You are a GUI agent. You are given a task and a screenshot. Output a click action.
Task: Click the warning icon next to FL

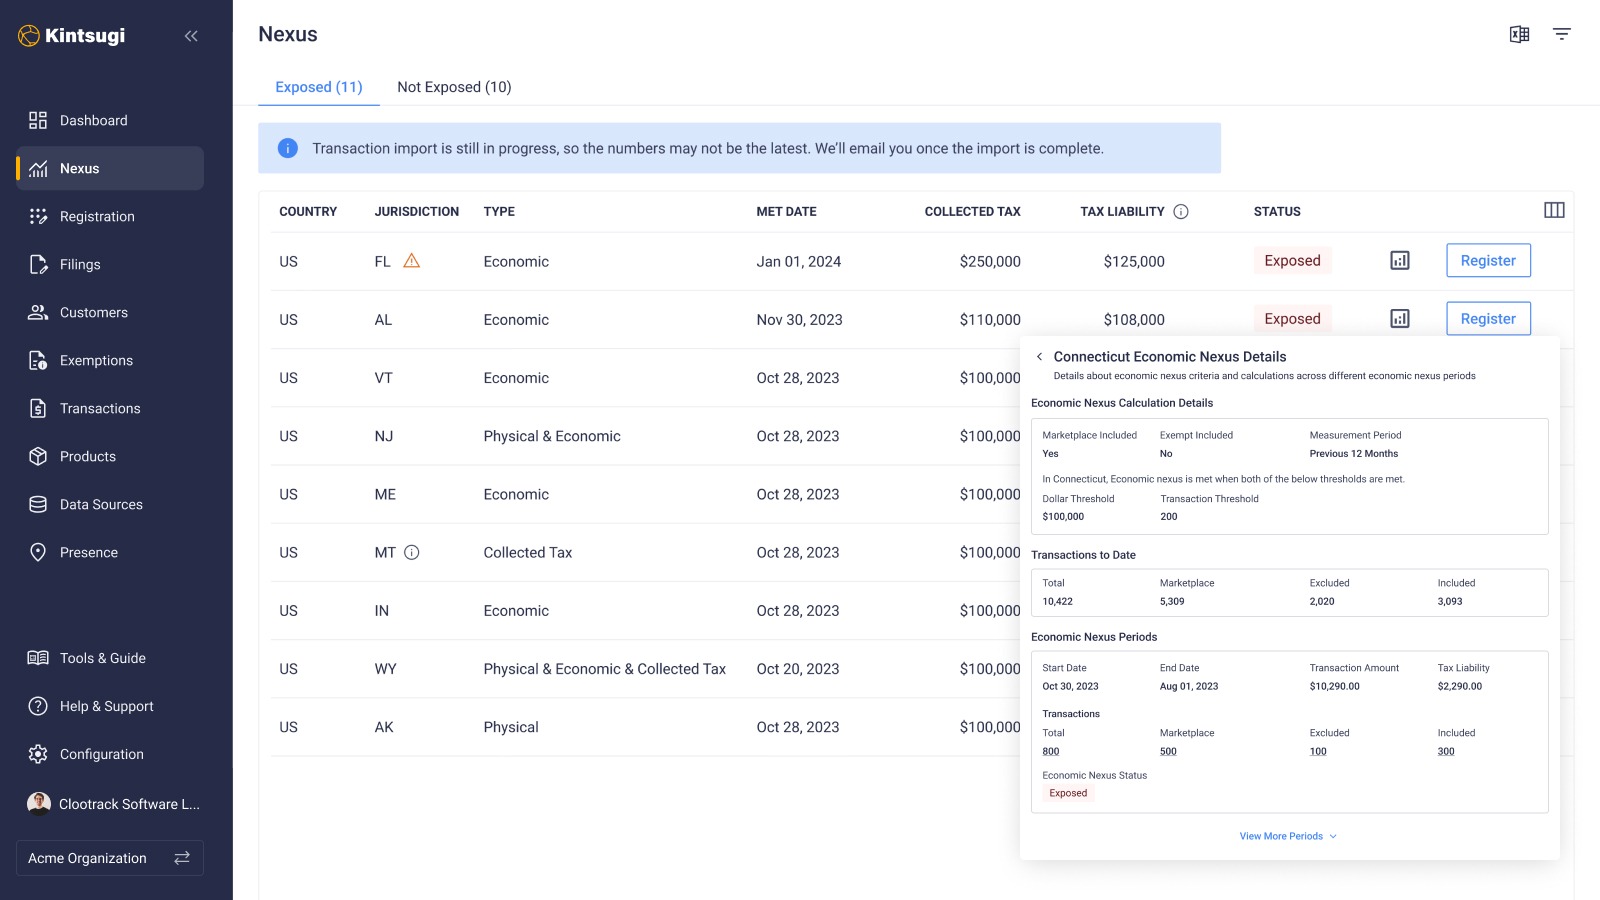(411, 261)
